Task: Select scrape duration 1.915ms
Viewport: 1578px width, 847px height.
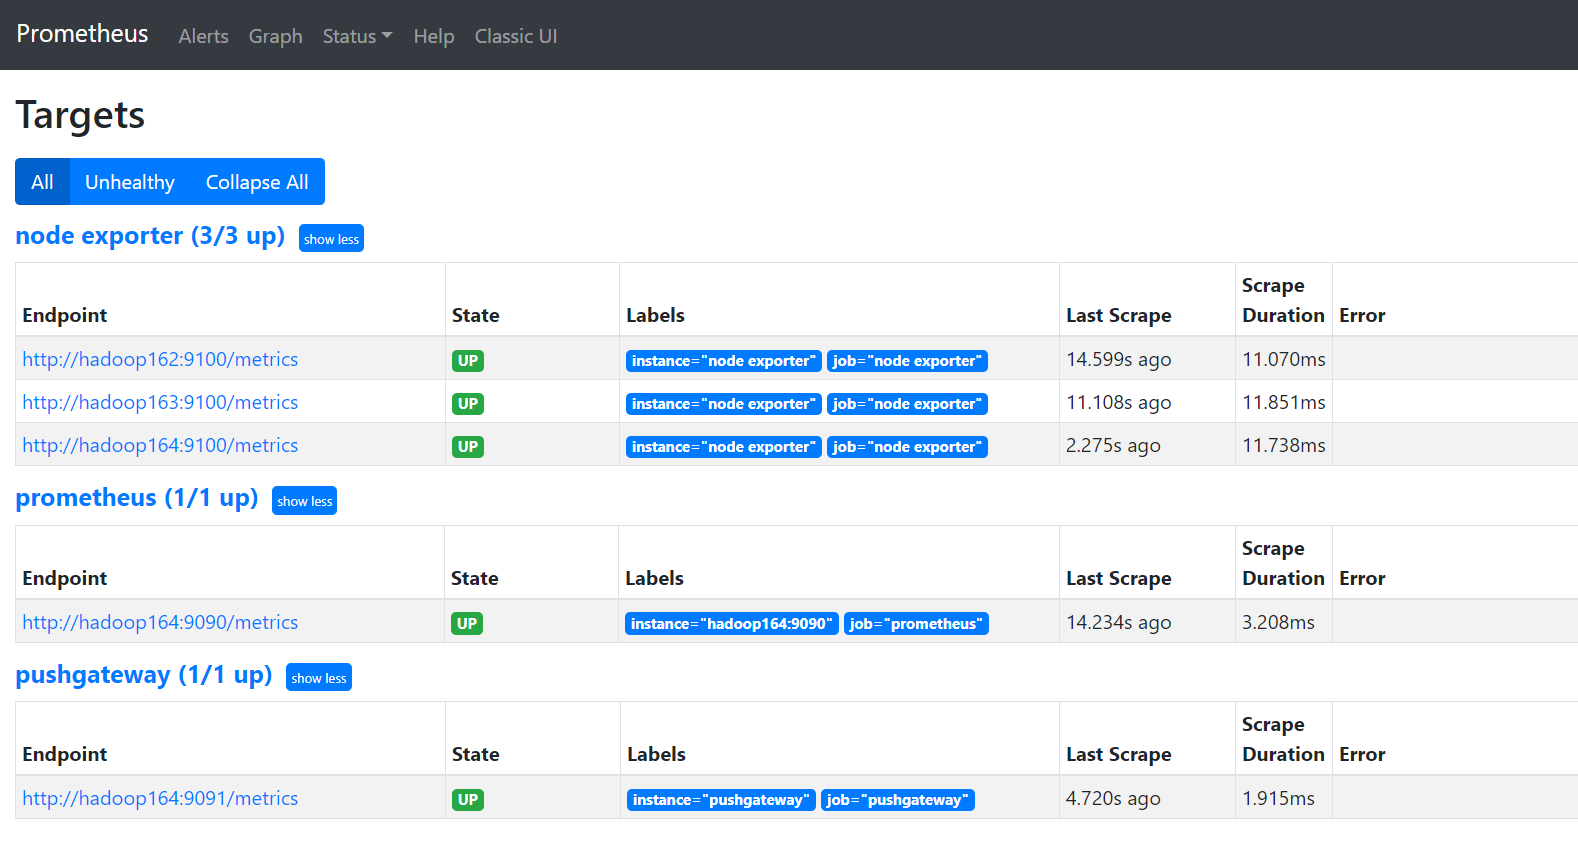Action: click(x=1279, y=798)
